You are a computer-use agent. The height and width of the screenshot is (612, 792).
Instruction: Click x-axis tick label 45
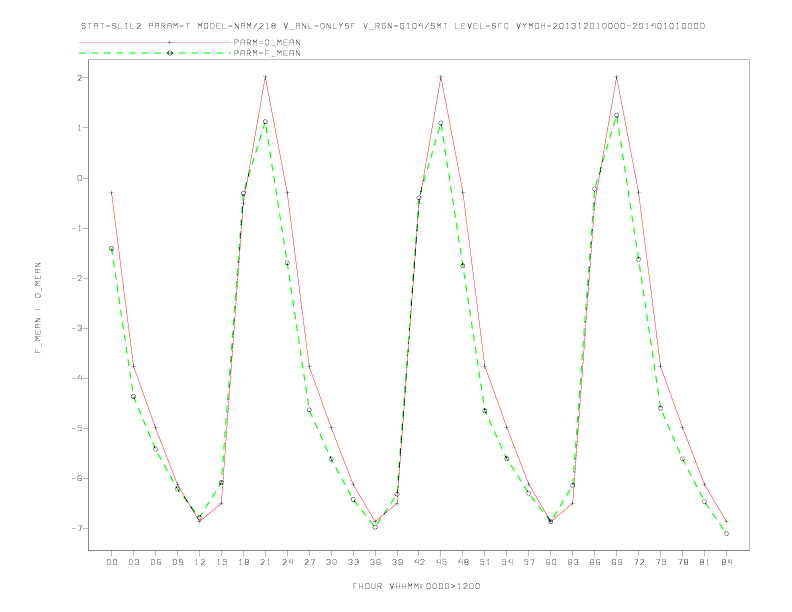point(441,562)
